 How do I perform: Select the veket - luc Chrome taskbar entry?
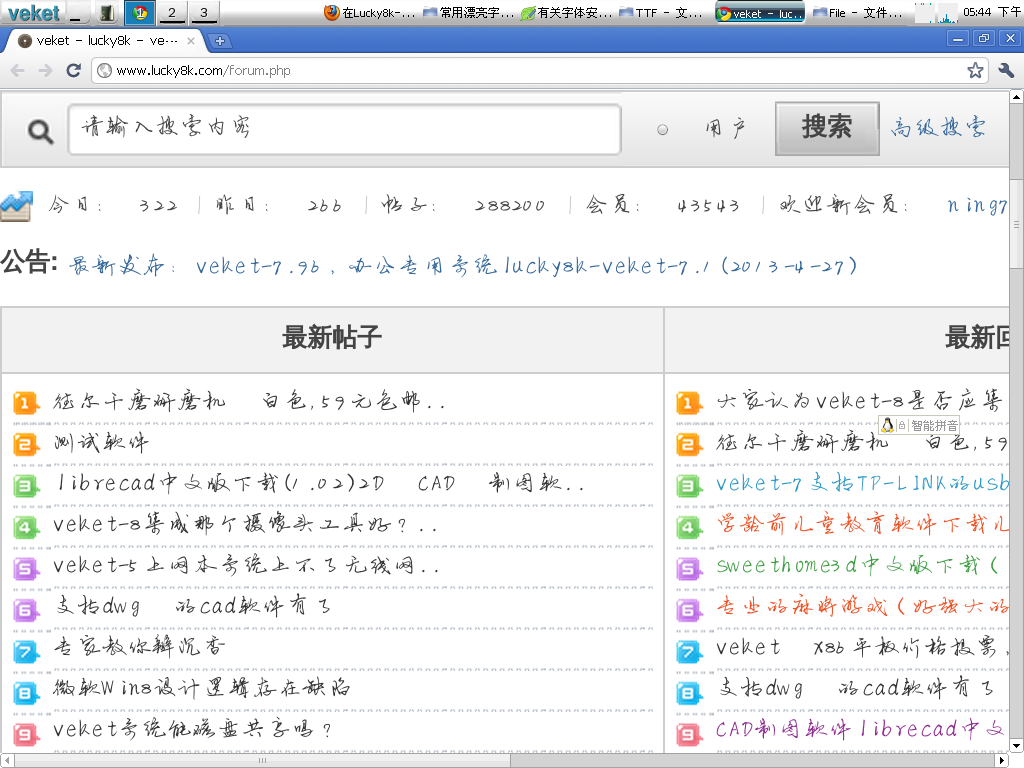[x=760, y=12]
